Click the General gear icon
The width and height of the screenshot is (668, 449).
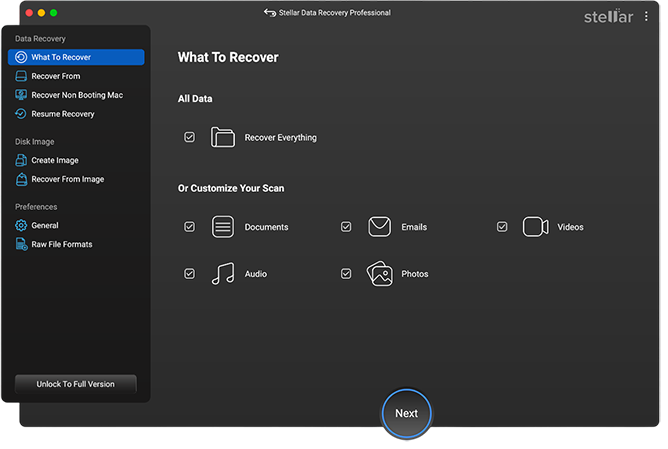pyautogui.click(x=21, y=225)
